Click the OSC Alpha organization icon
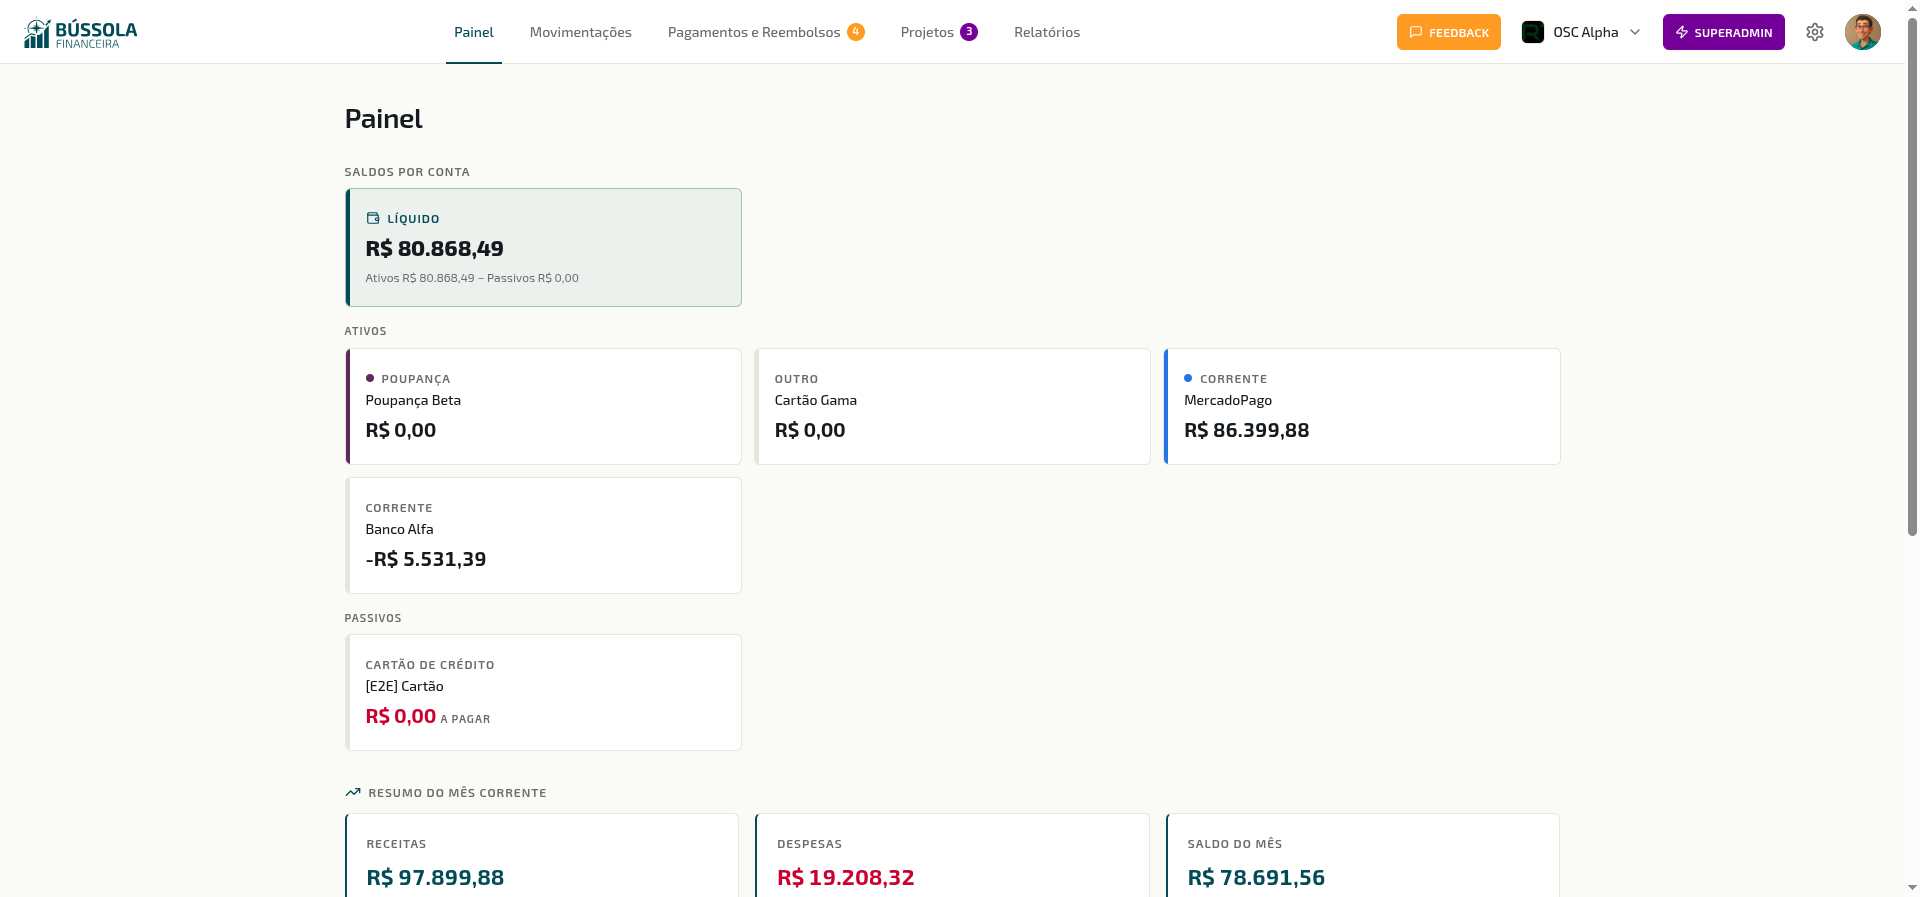Image resolution: width=1920 pixels, height=897 pixels. [1533, 32]
